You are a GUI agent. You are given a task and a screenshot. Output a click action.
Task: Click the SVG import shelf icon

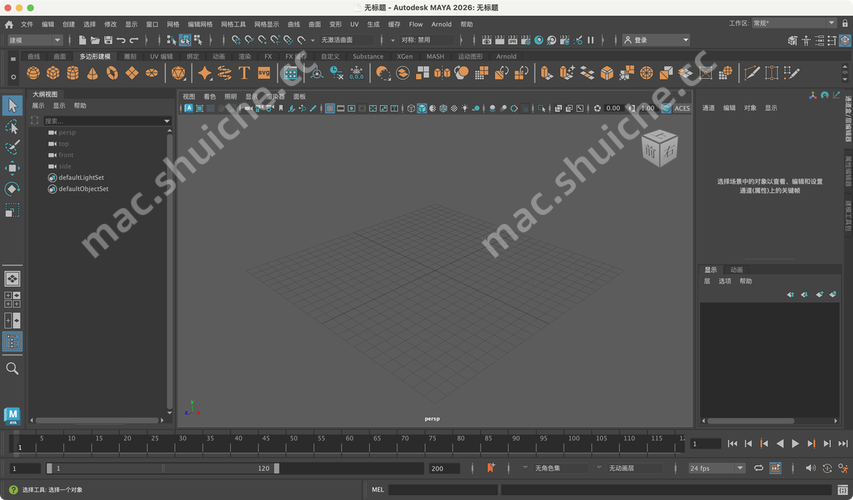(x=264, y=73)
